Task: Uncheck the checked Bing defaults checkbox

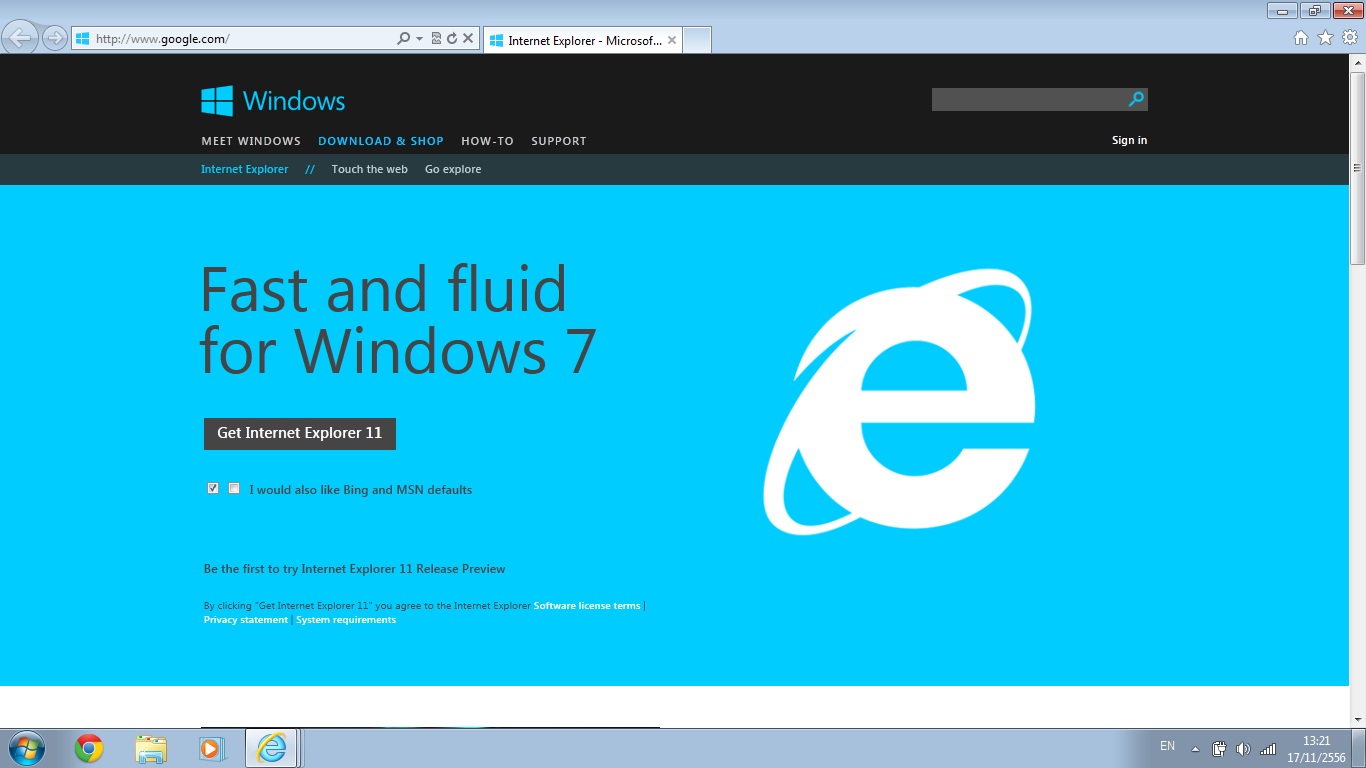Action: (x=213, y=488)
